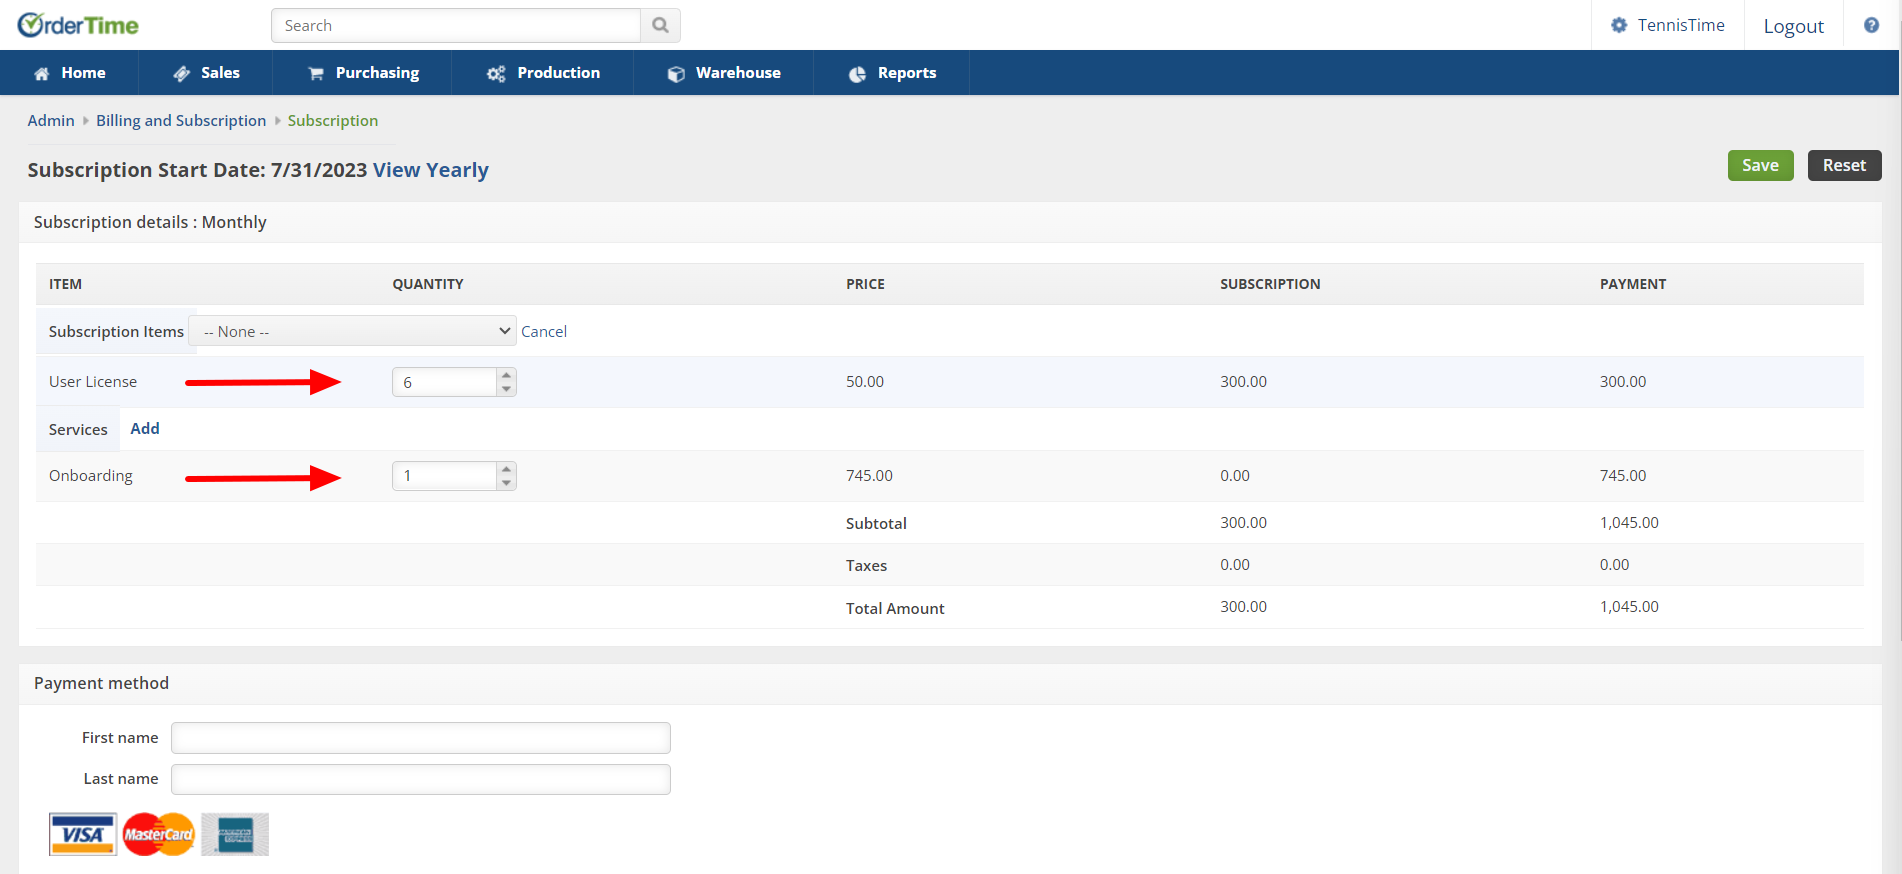The width and height of the screenshot is (1902, 874).
Task: Click the ITEM column header
Action: tap(65, 284)
